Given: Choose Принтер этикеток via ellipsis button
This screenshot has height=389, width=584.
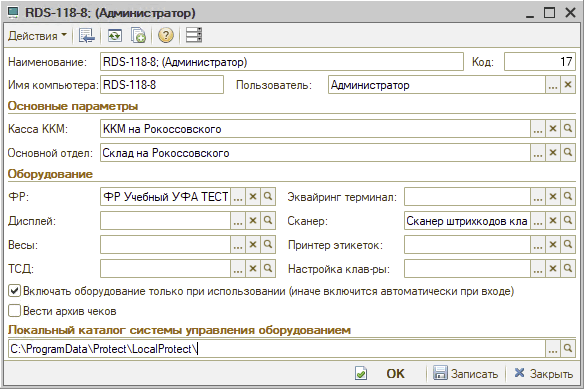Looking at the screenshot, I should click(x=538, y=245).
